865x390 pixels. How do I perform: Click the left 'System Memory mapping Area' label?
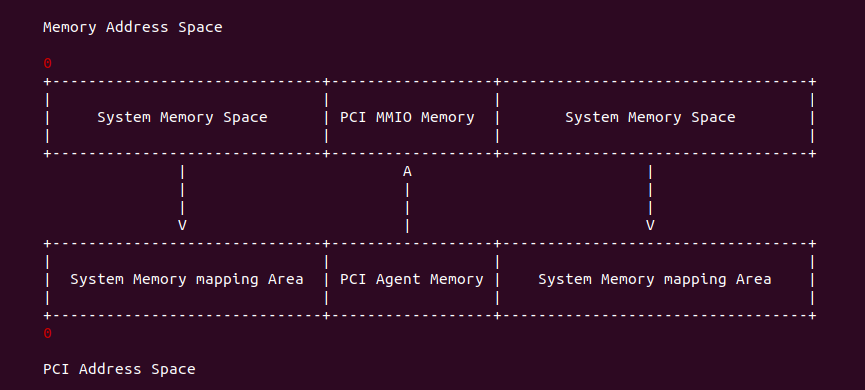tap(186, 279)
